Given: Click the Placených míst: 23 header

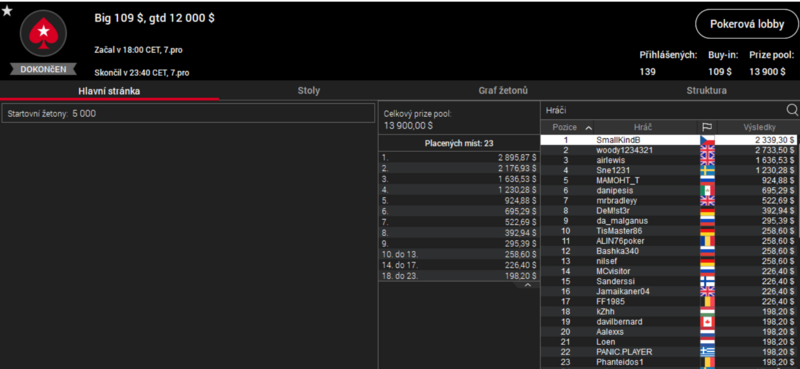Looking at the screenshot, I should tap(459, 143).
